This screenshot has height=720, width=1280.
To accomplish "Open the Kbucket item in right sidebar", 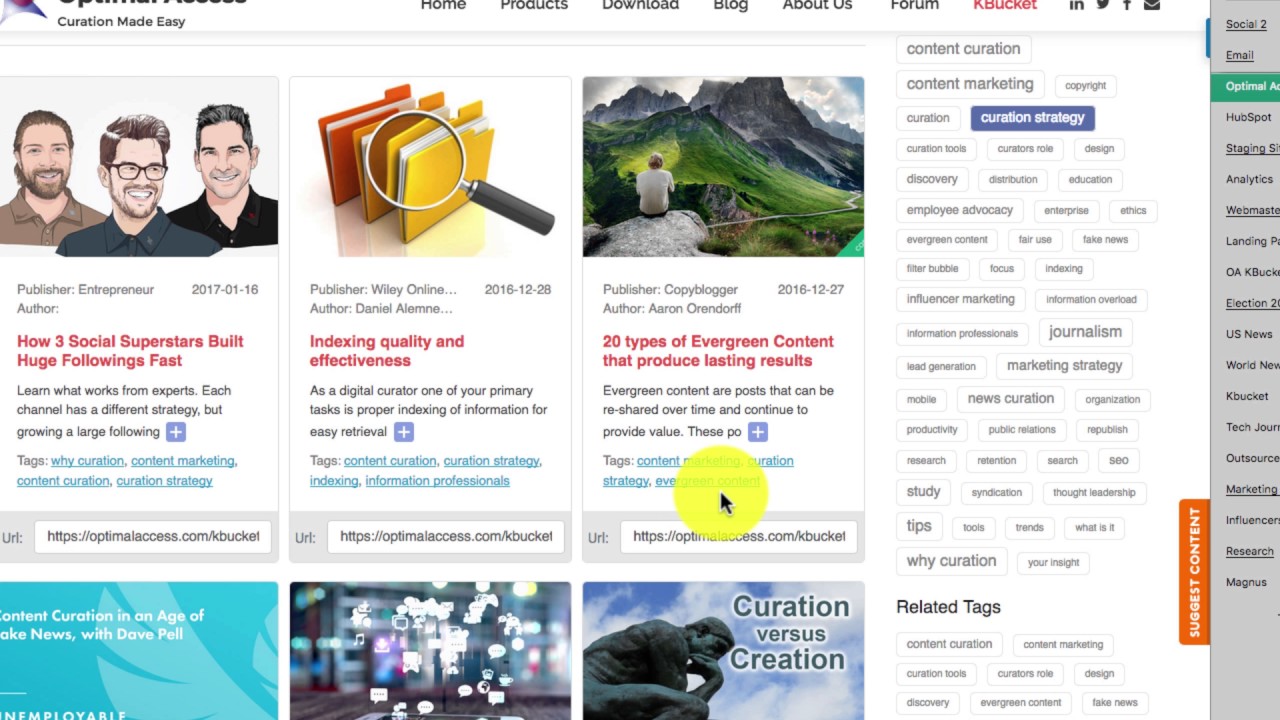I will pyautogui.click(x=1247, y=397).
